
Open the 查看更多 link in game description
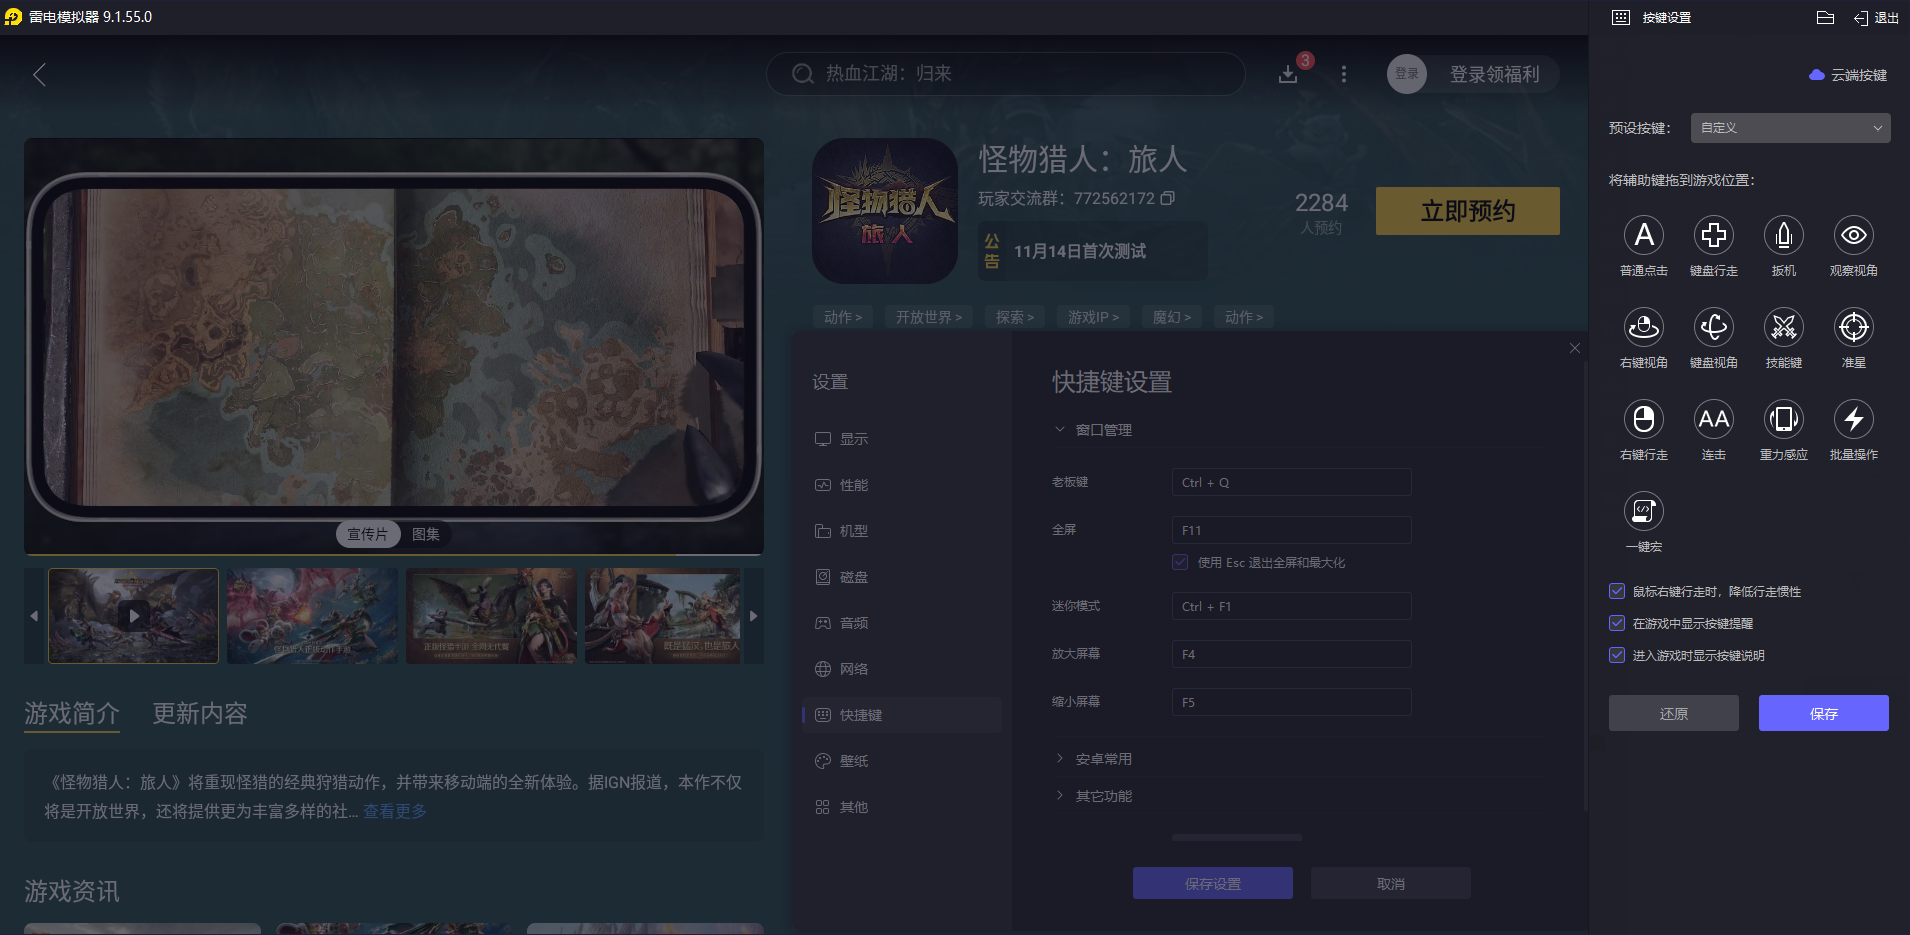(x=394, y=811)
